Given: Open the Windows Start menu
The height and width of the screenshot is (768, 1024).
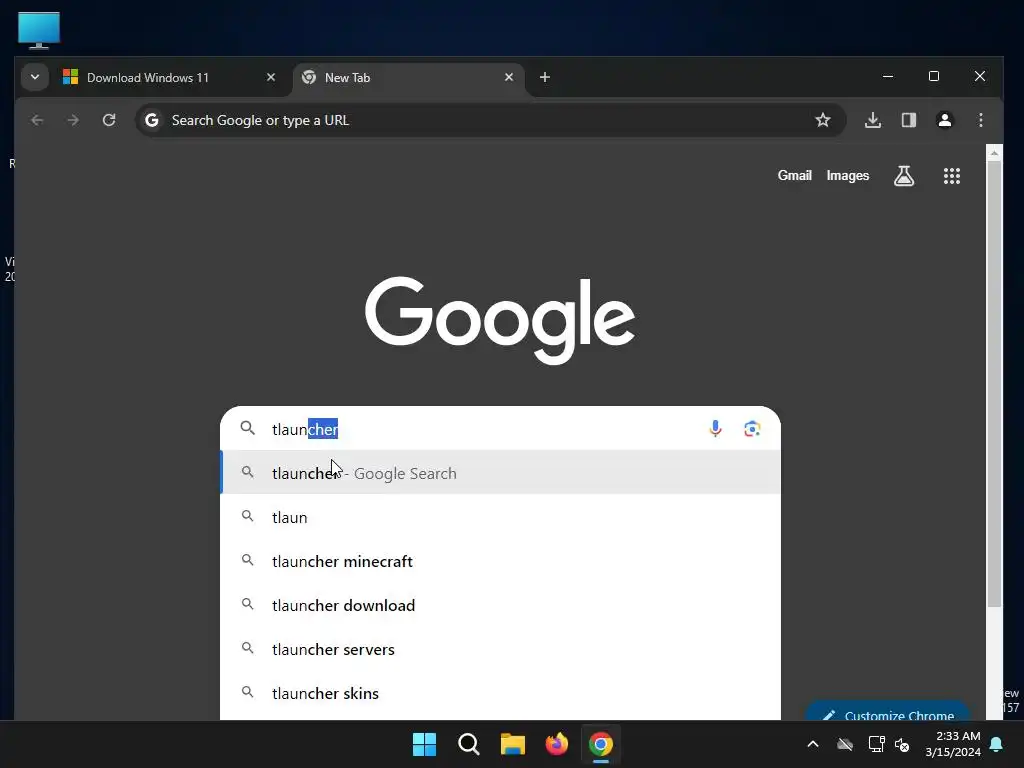Looking at the screenshot, I should (x=424, y=744).
